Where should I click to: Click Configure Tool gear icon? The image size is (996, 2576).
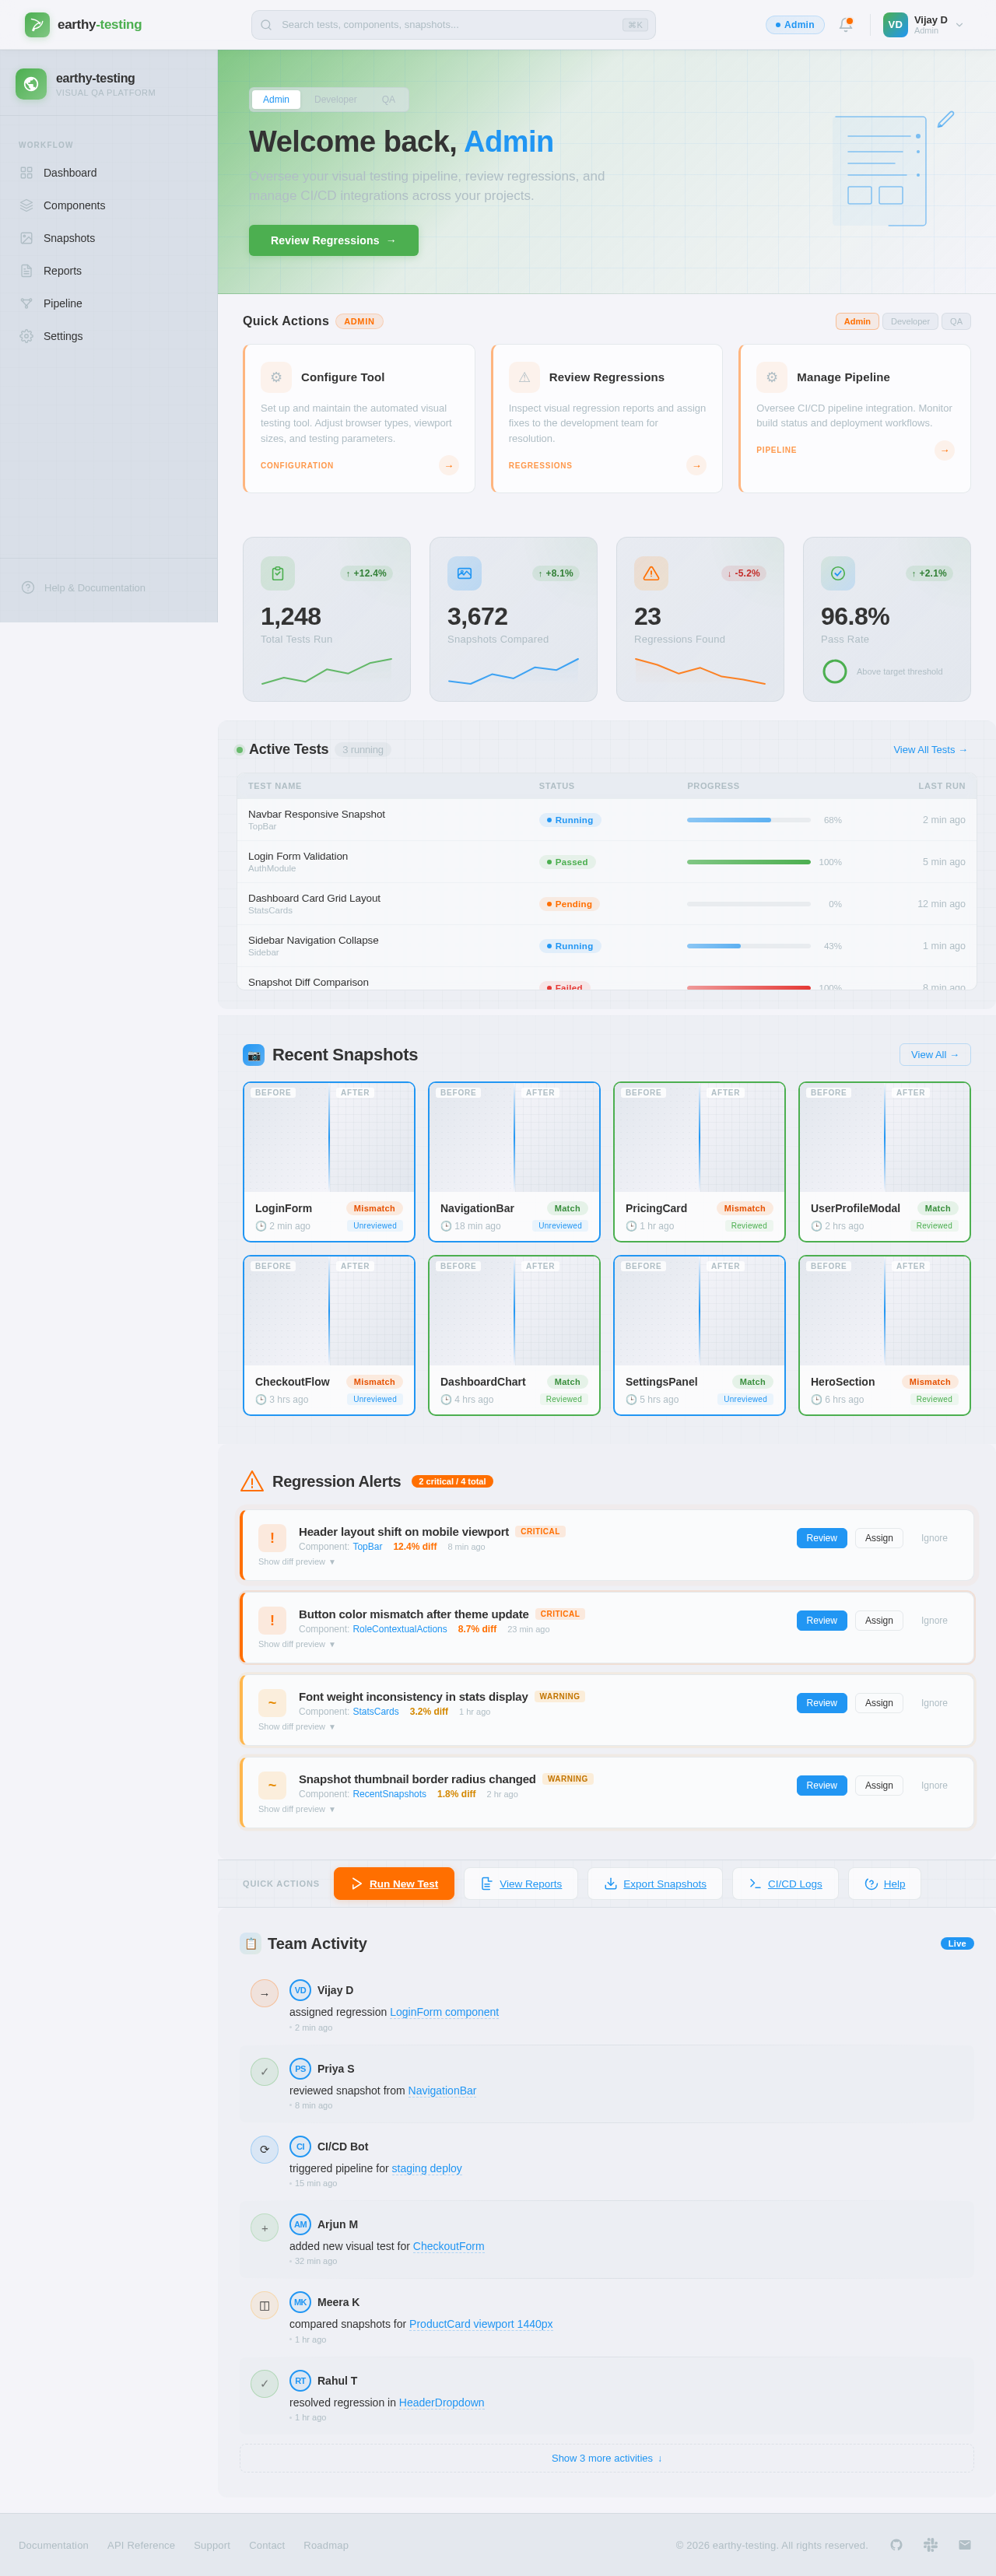276,377
